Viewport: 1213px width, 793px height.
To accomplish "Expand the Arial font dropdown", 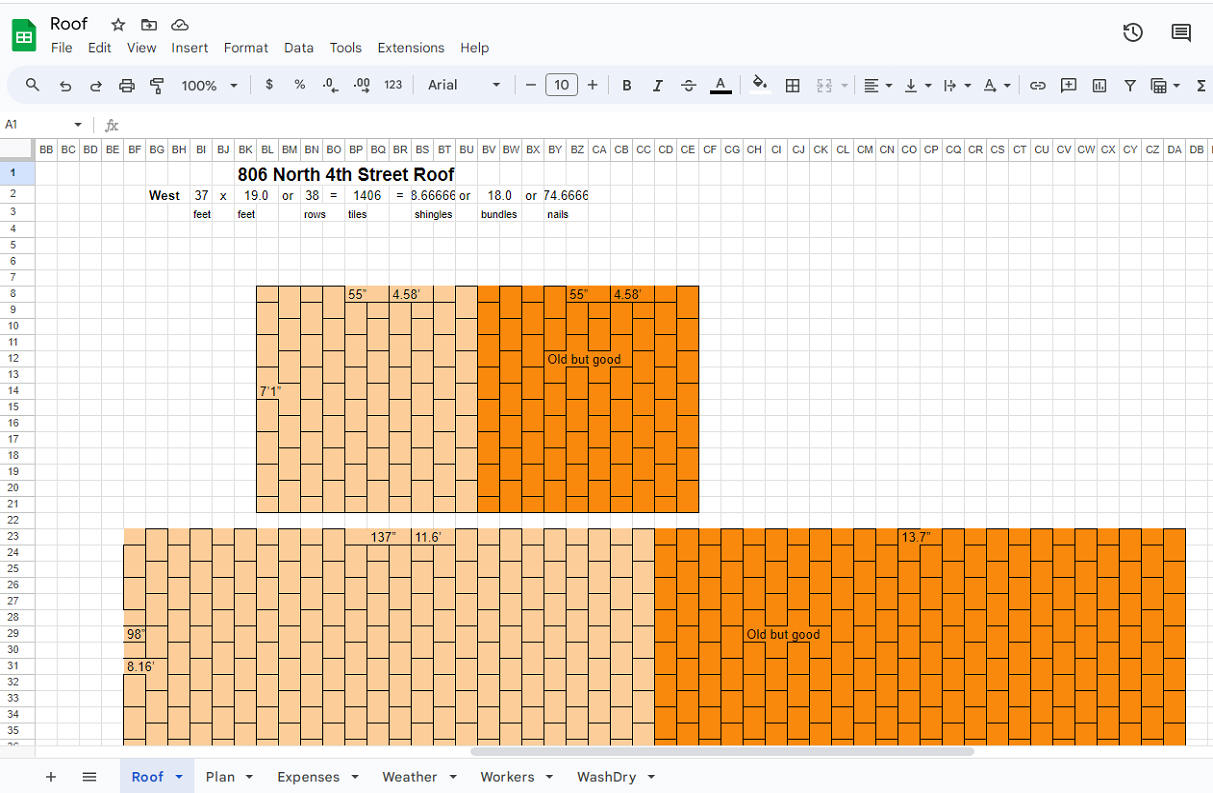I will coord(464,86).
